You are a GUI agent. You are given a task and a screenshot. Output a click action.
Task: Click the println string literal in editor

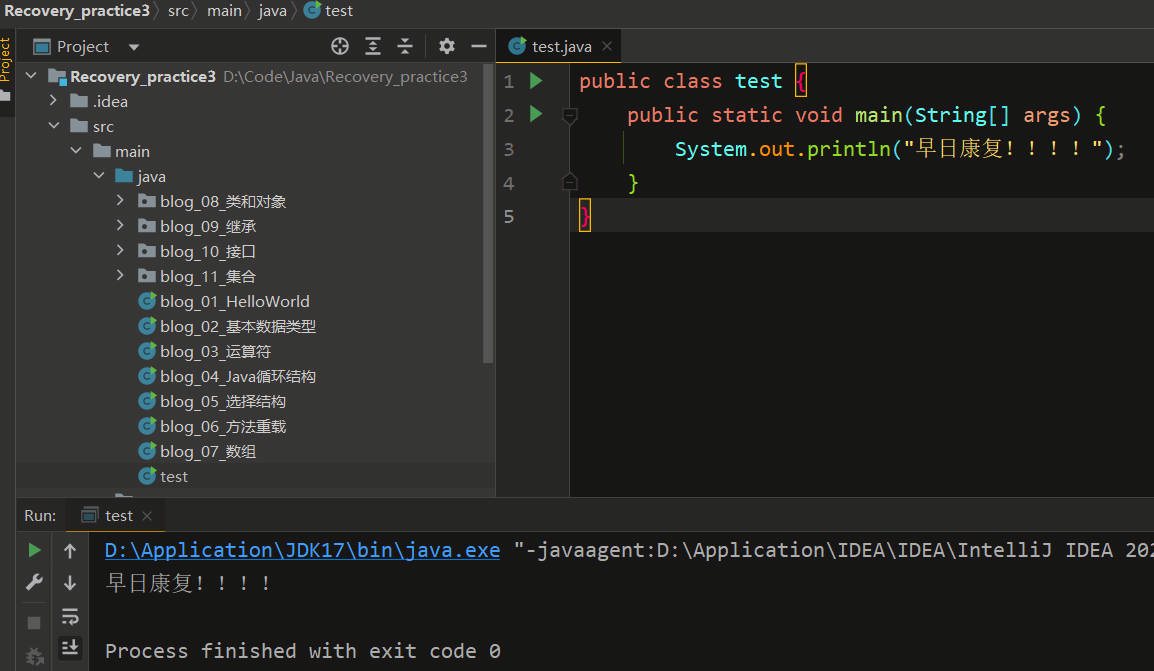pyautogui.click(x=1002, y=149)
